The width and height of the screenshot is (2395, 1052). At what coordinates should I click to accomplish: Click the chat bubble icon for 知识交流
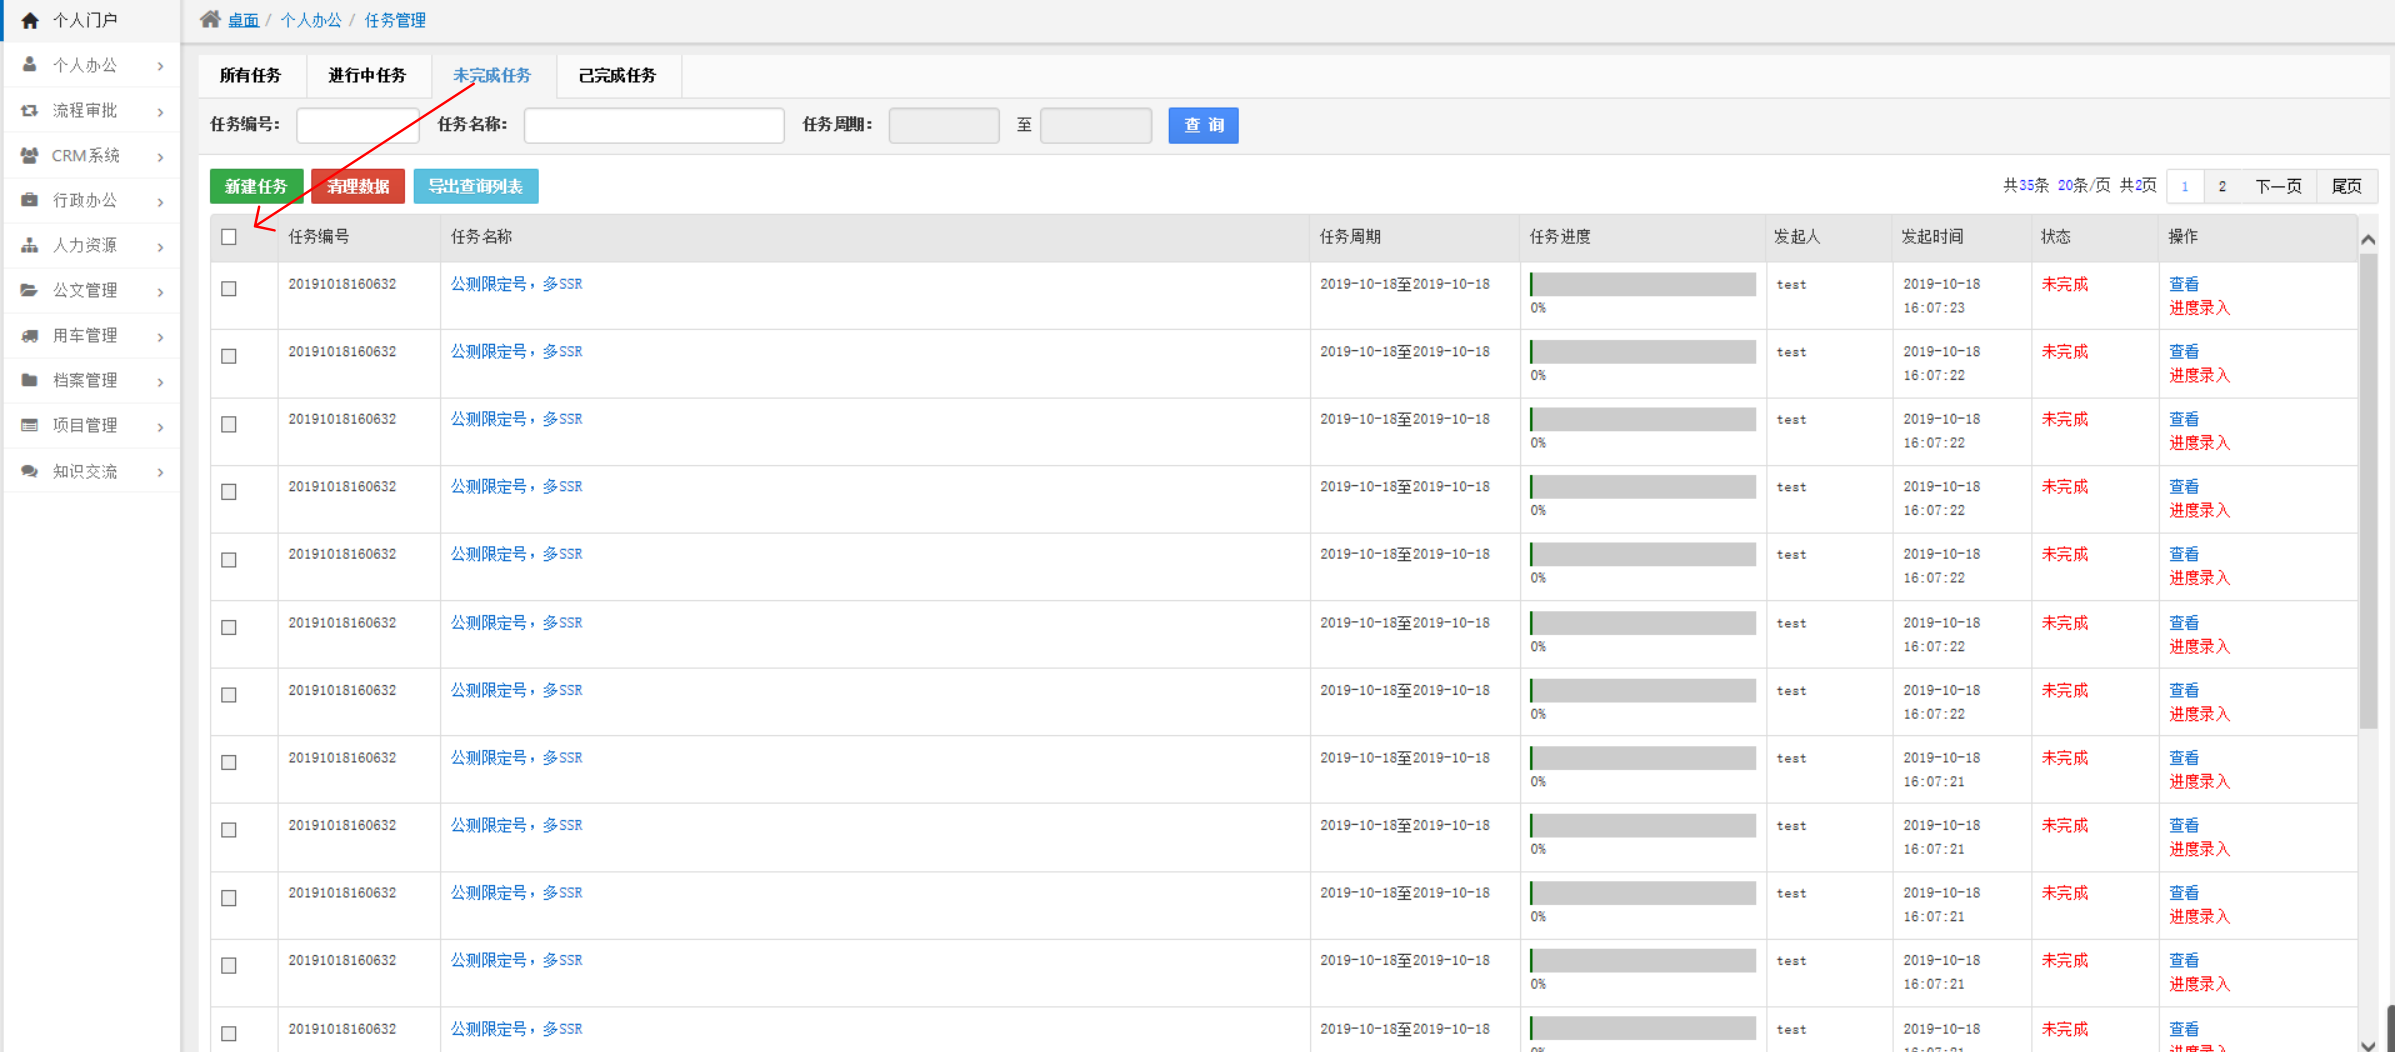coord(30,471)
